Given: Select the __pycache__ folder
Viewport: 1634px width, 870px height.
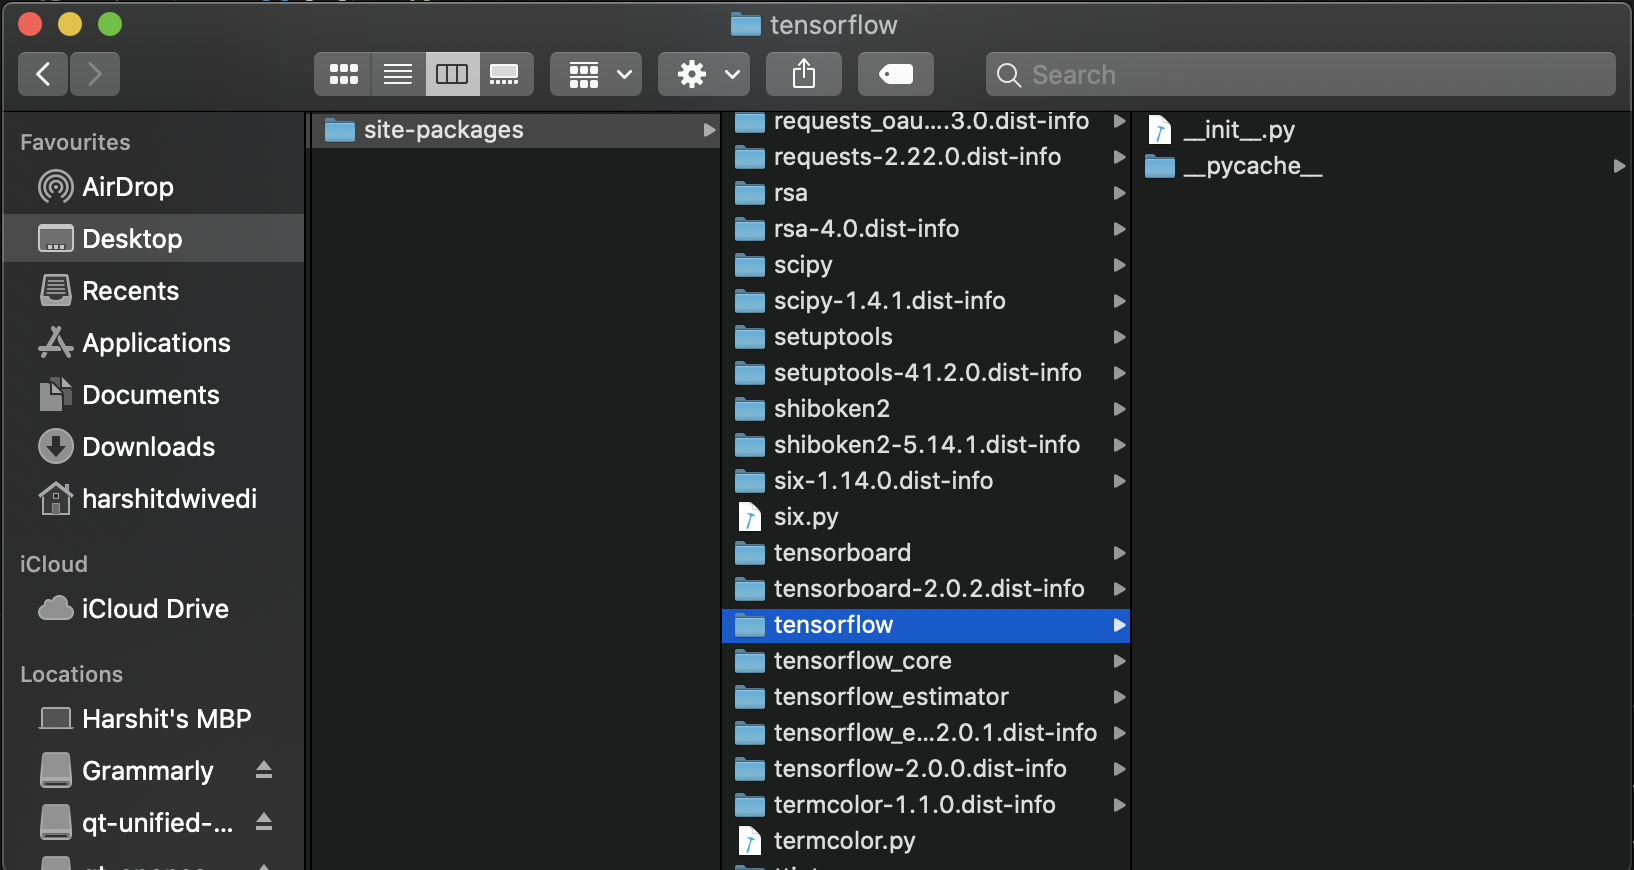Looking at the screenshot, I should point(1383,166).
